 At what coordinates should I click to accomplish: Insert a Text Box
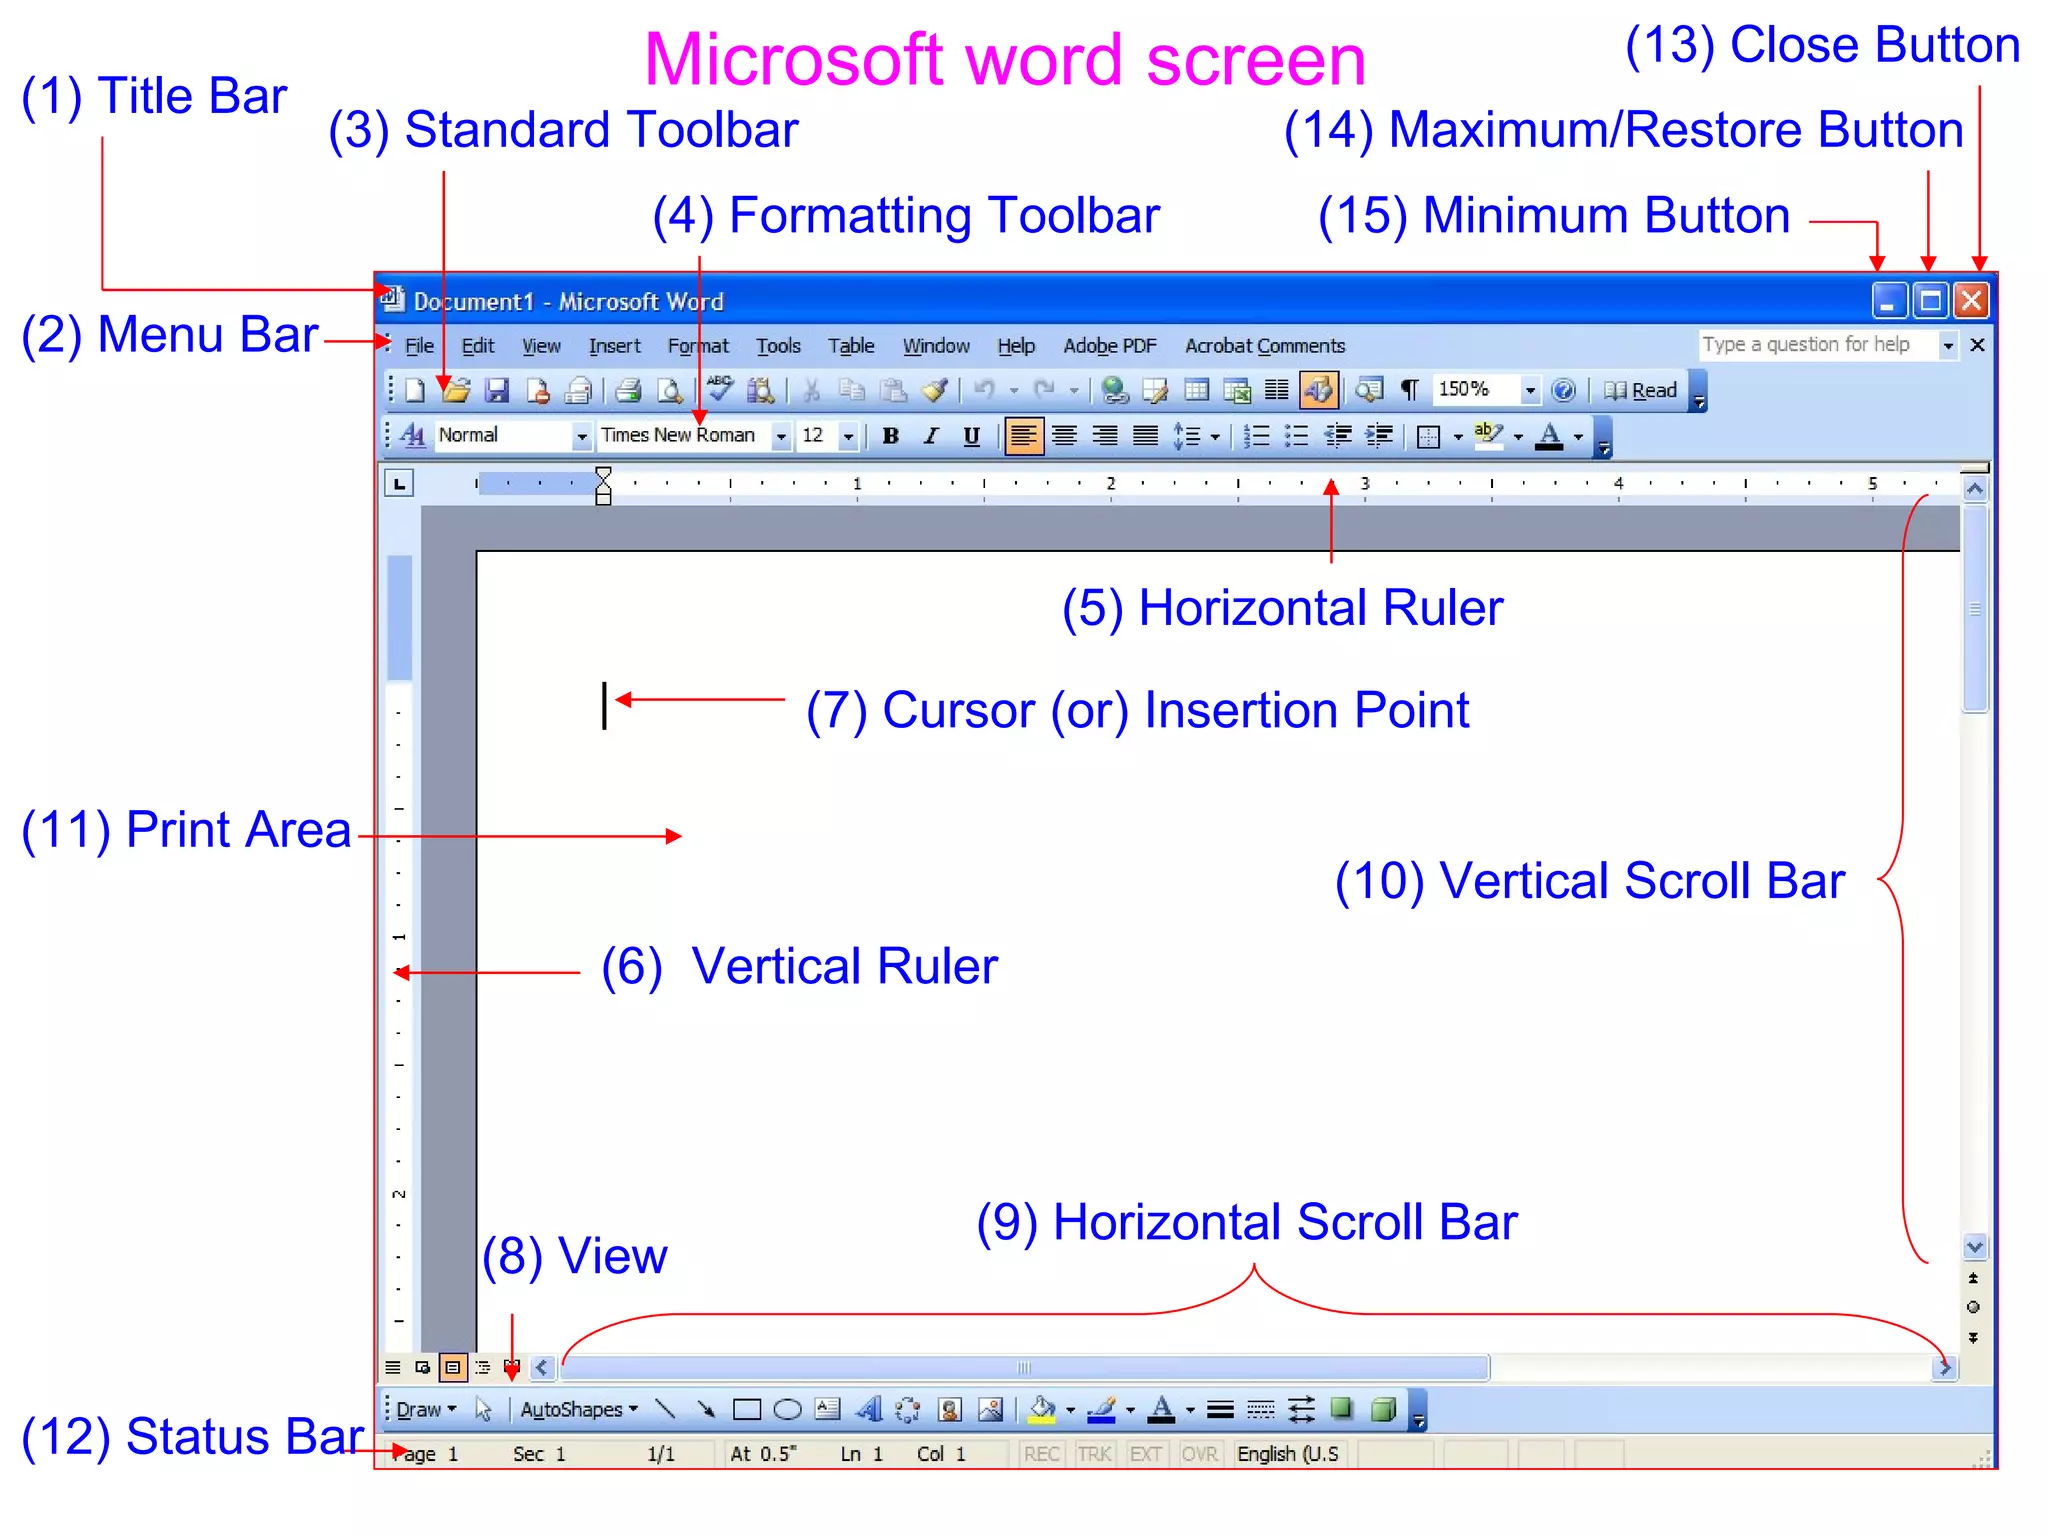tap(827, 1410)
